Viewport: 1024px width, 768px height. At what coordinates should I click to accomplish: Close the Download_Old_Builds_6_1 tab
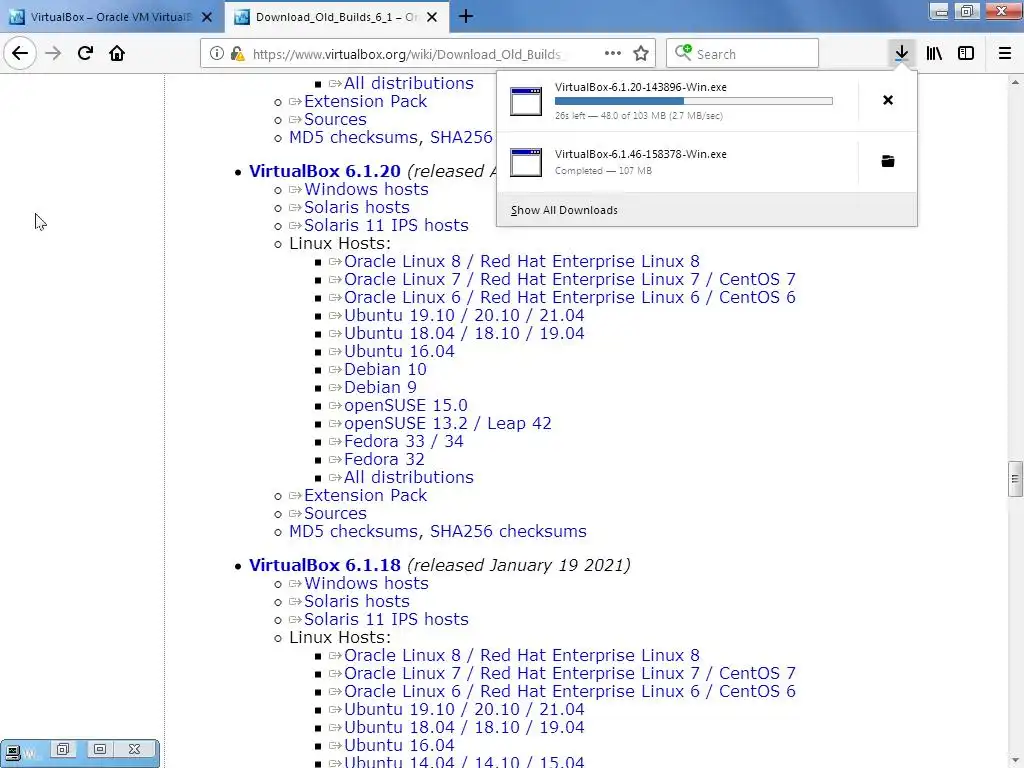(432, 17)
